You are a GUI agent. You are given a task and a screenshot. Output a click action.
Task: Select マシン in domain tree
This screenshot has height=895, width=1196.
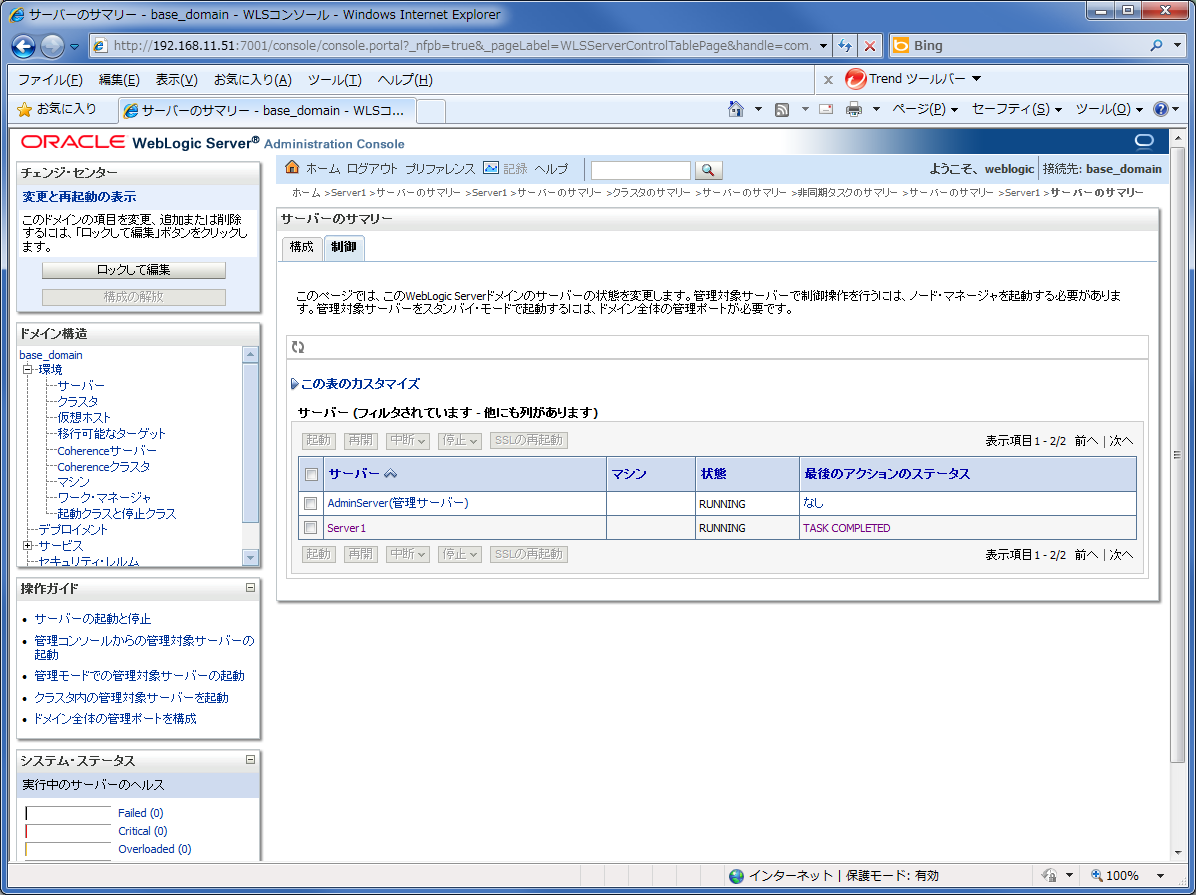coord(73,481)
